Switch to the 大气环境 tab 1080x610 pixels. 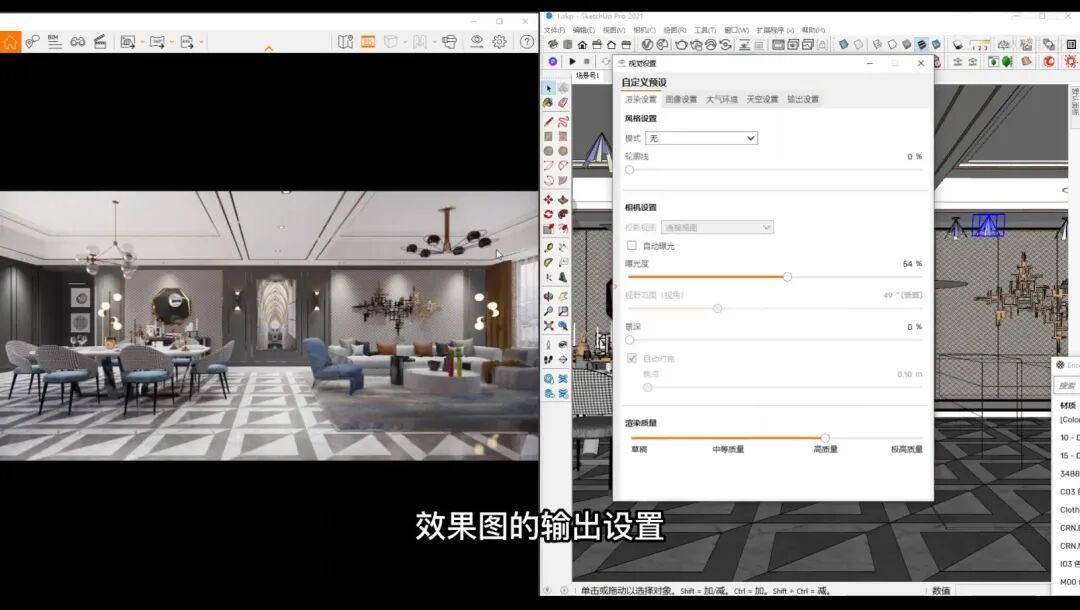pos(722,99)
